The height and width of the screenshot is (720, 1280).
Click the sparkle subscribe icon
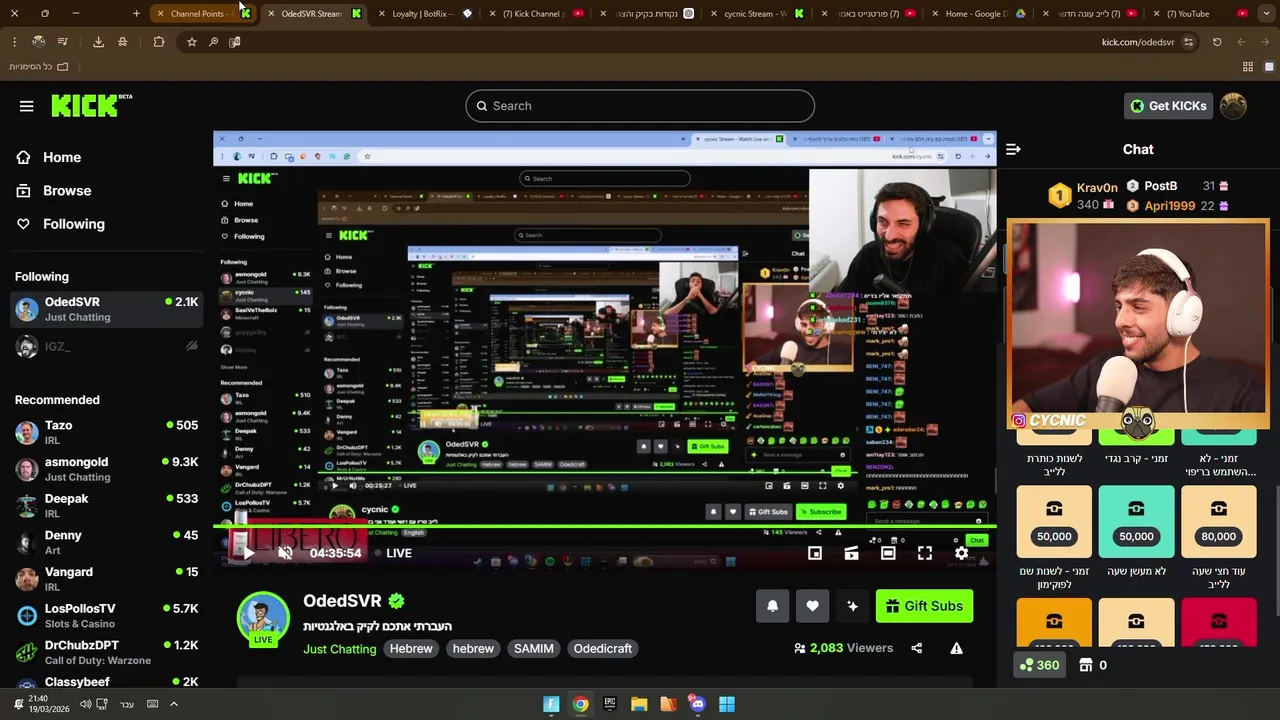point(852,606)
